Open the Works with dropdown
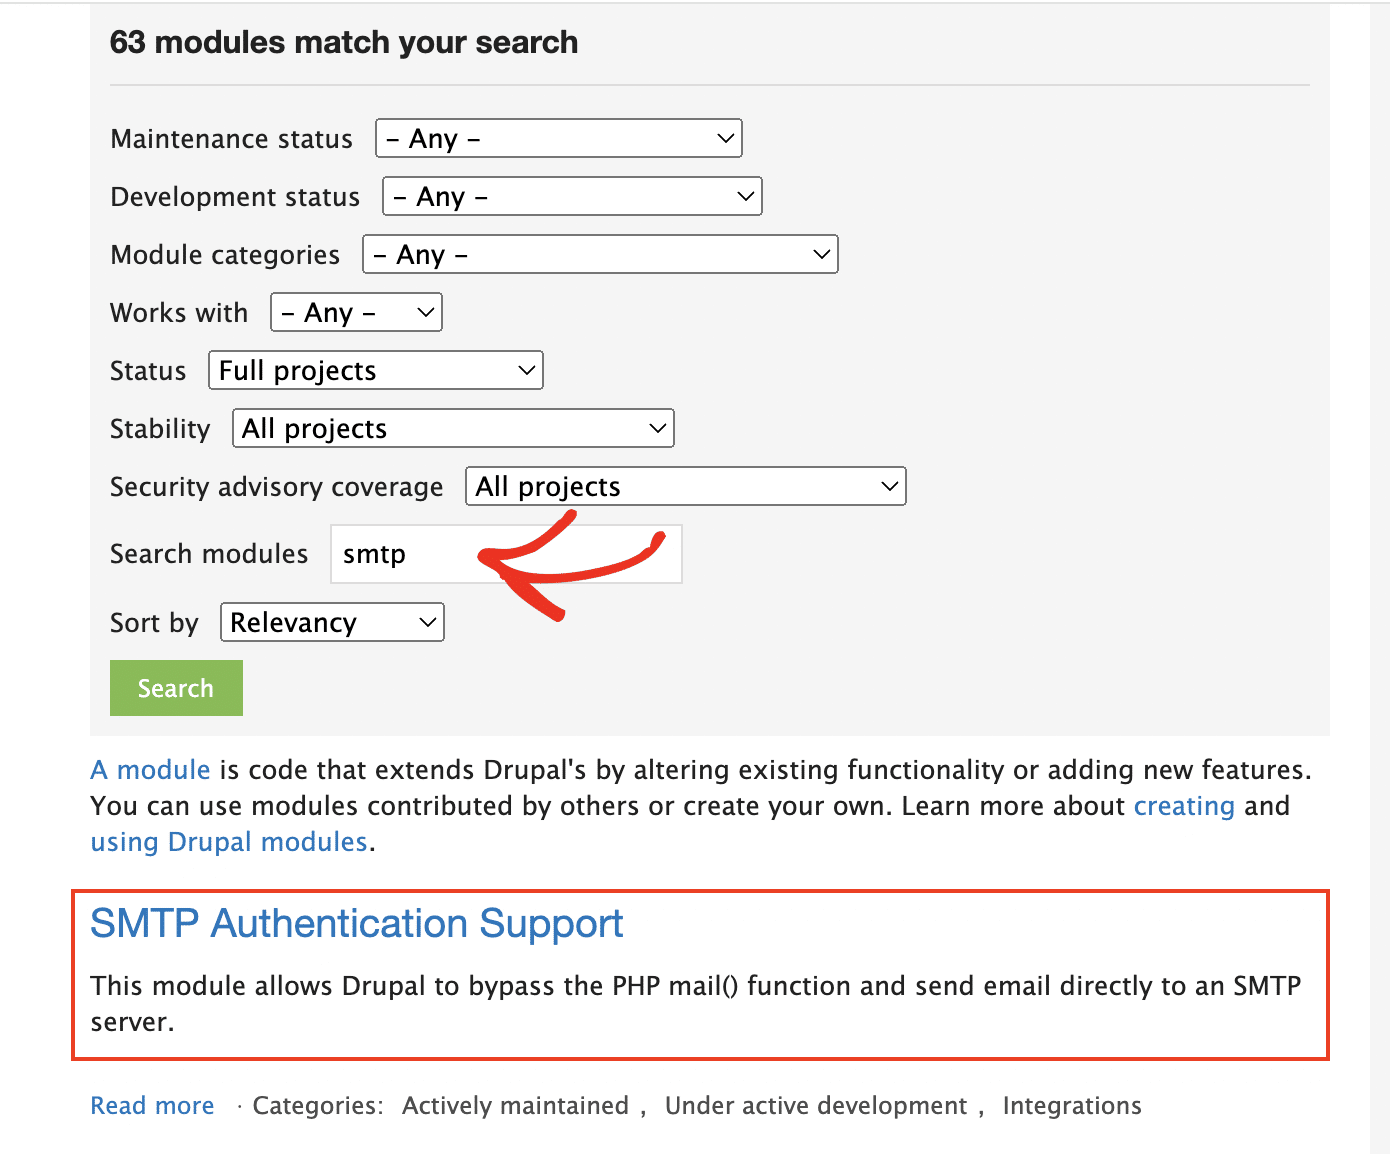 click(355, 312)
